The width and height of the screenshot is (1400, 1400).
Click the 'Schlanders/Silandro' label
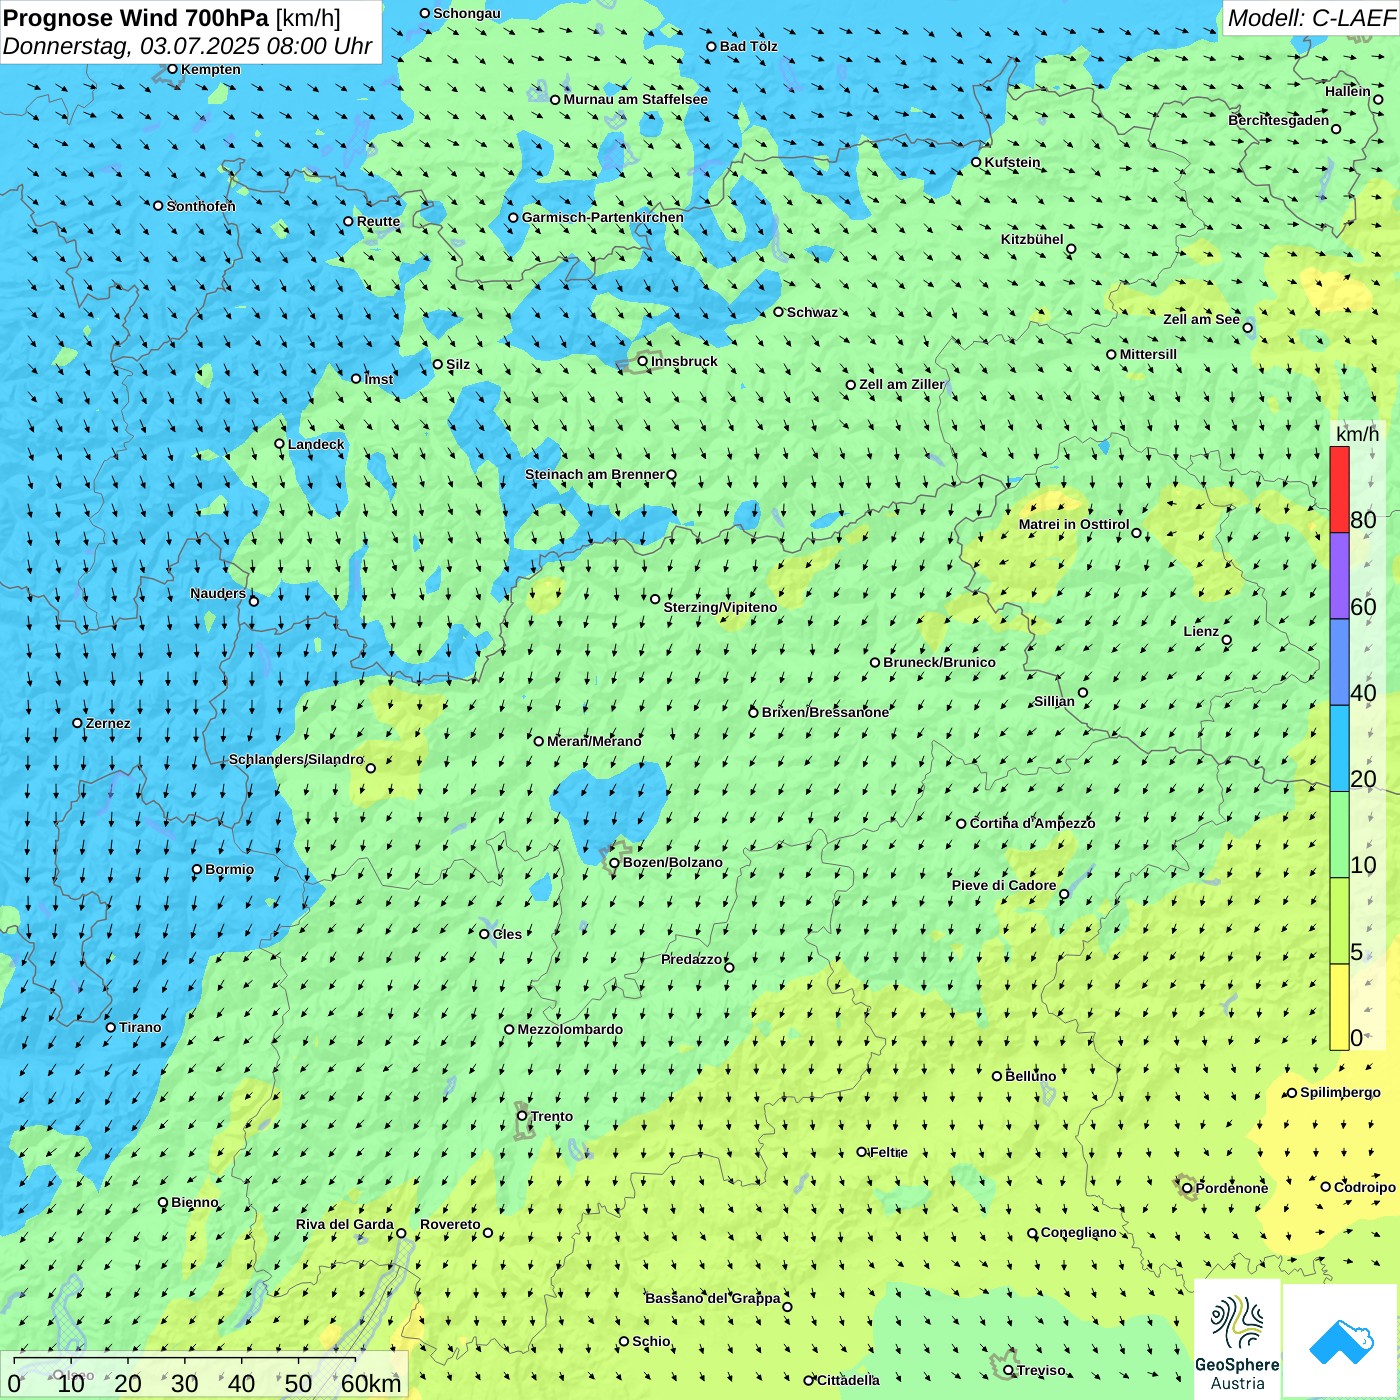[296, 759]
